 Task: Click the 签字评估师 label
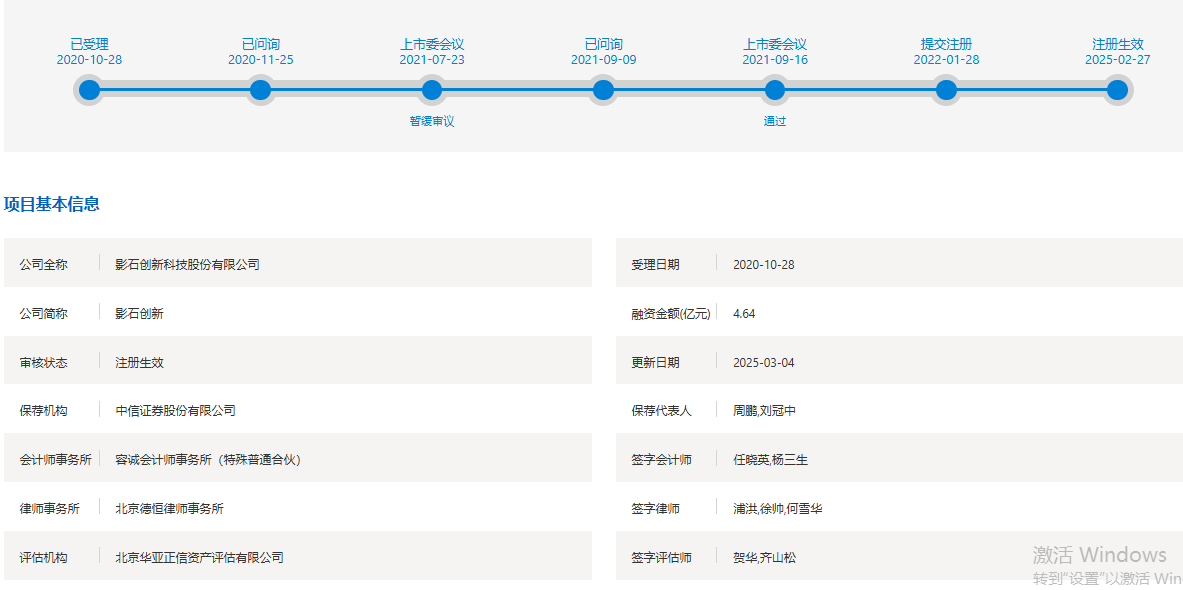pyautogui.click(x=661, y=558)
